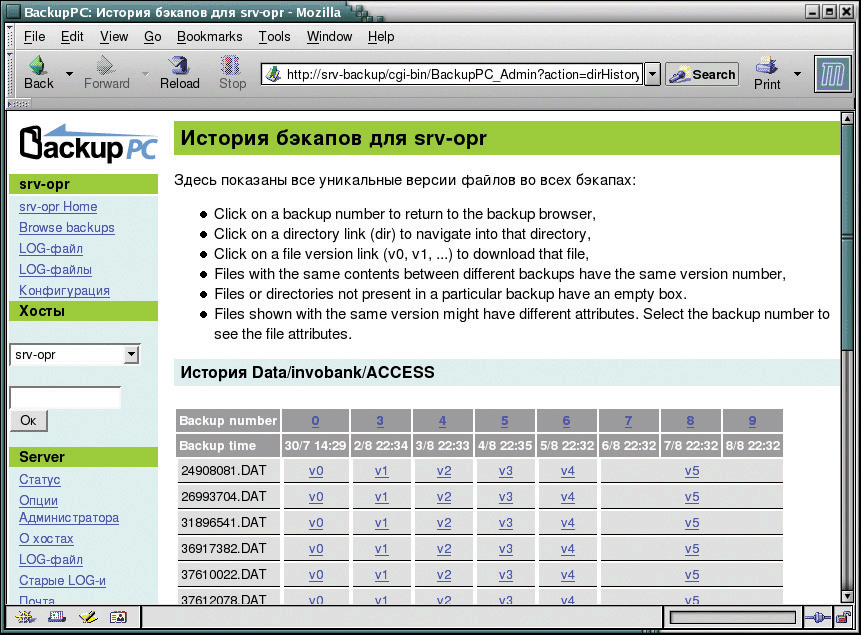Image resolution: width=861 pixels, height=635 pixels.
Task: Expand the Back button history dropdown arrow
Action: tap(69, 74)
